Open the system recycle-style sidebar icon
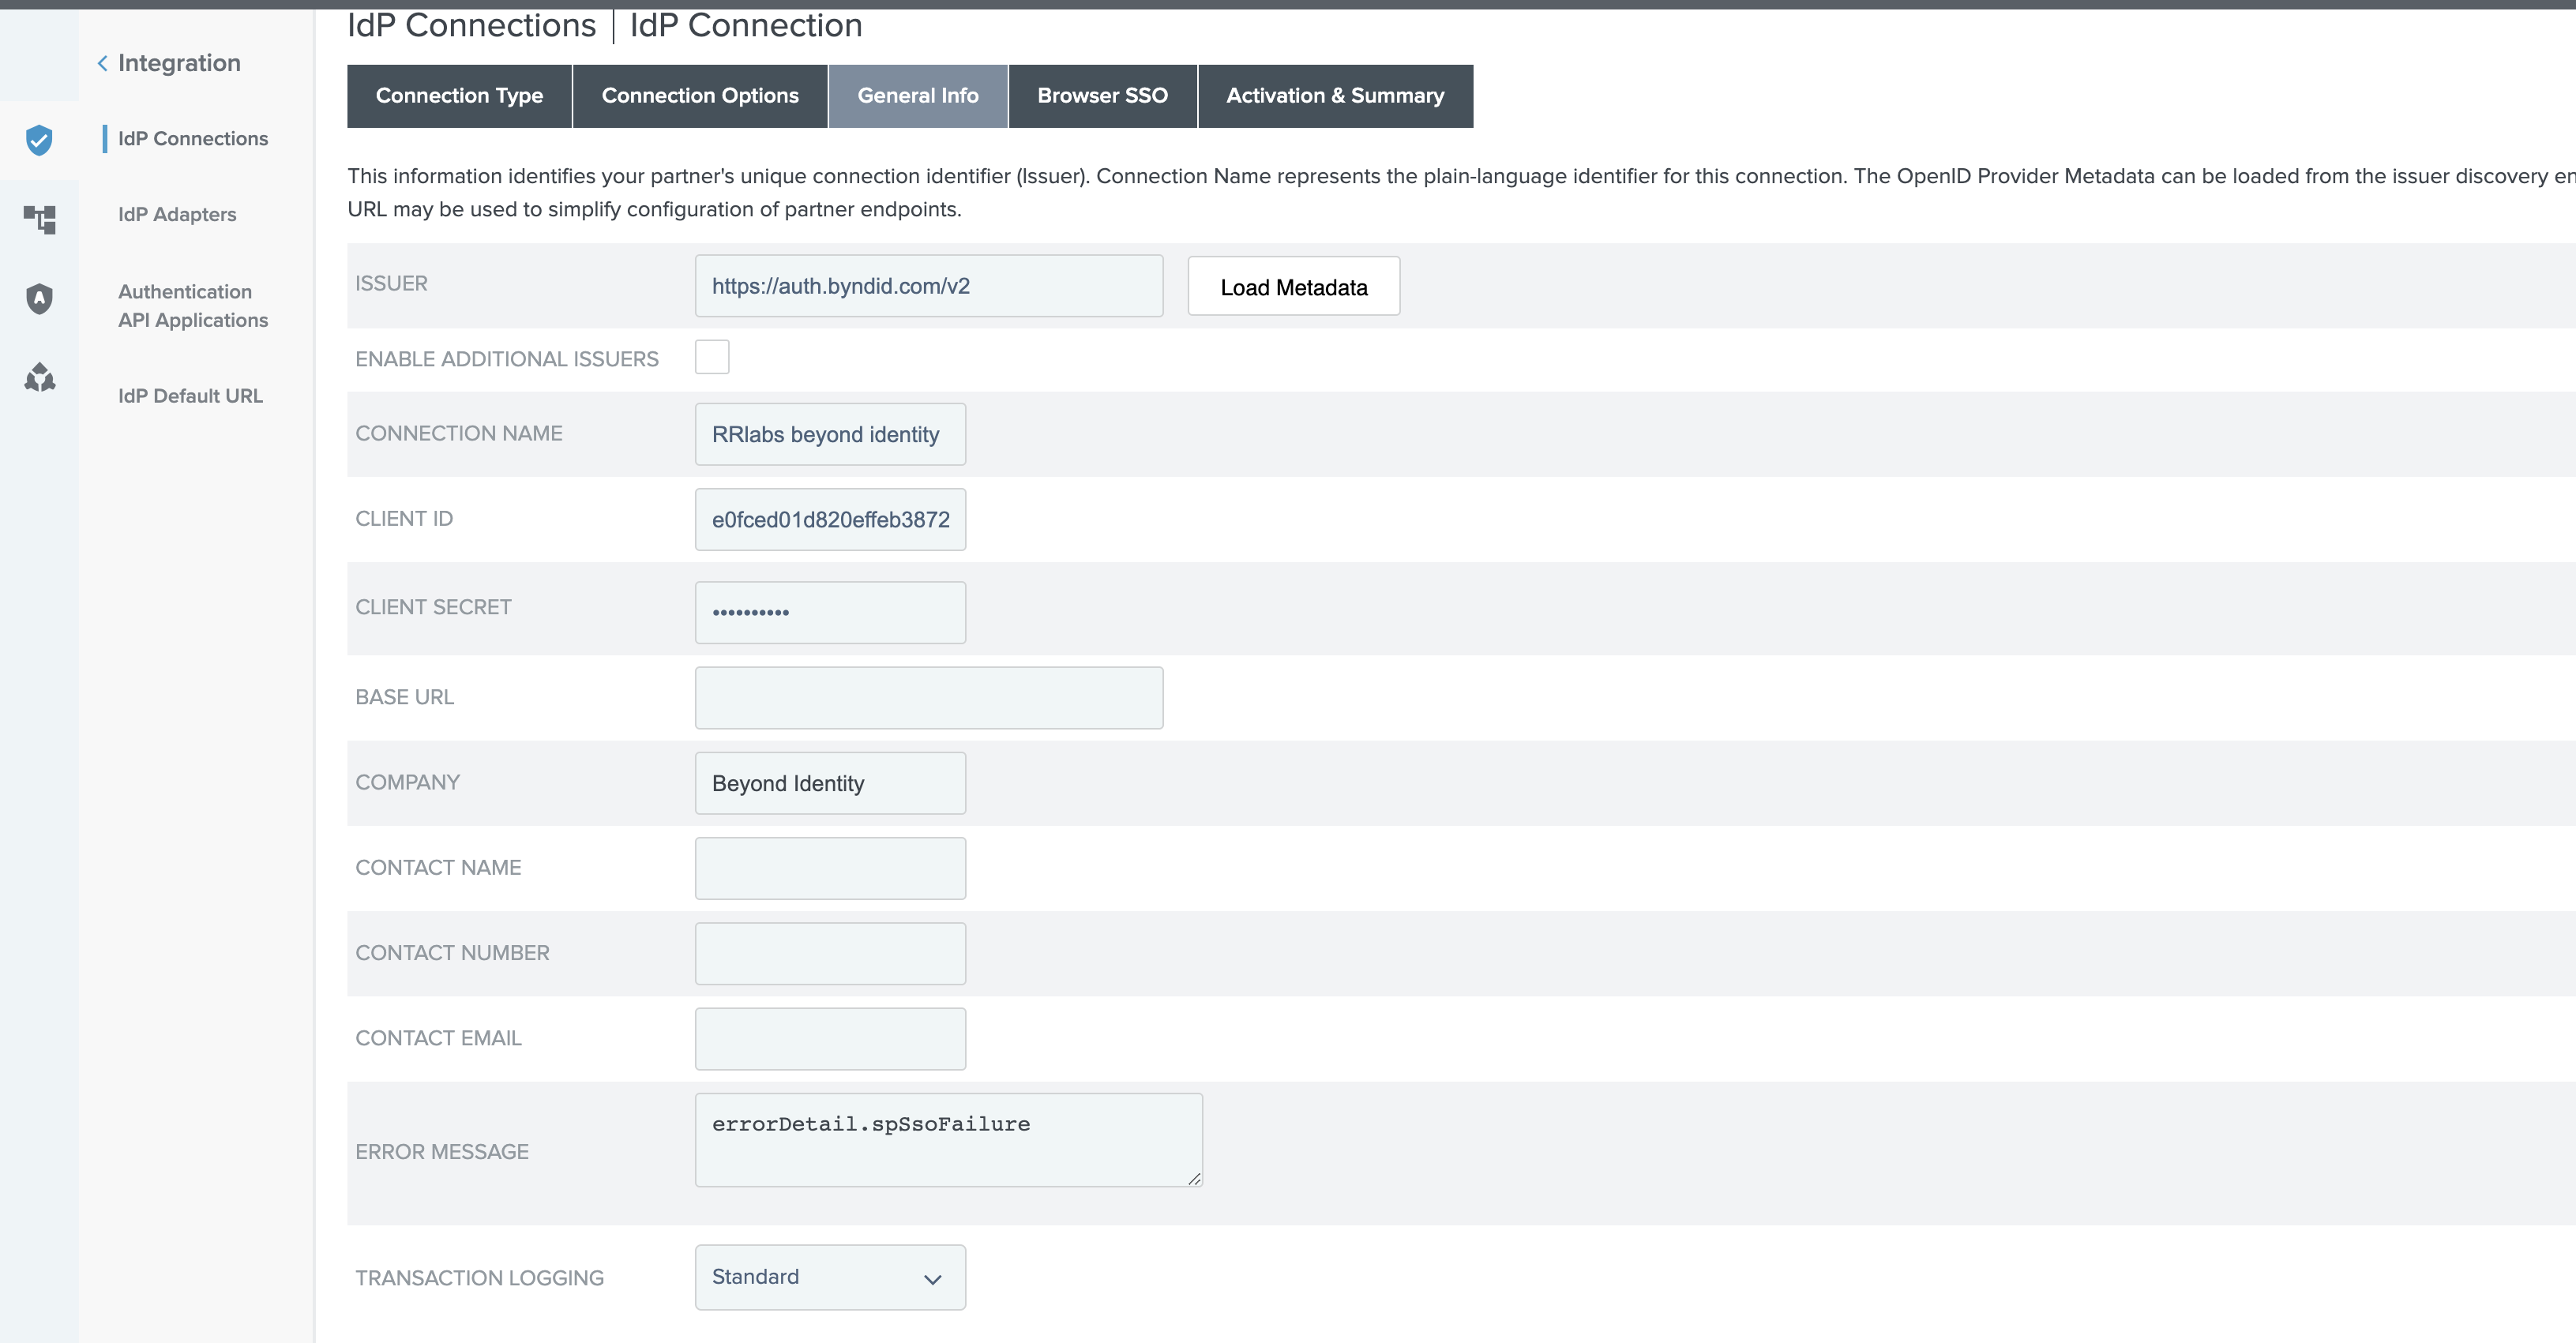This screenshot has height=1343, width=2576. [39, 377]
